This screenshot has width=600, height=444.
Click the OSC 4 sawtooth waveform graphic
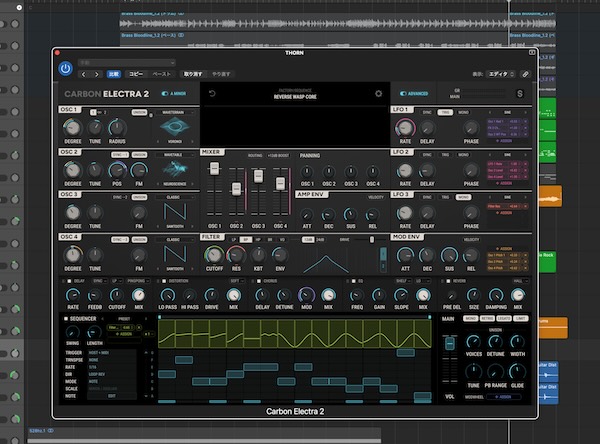pos(175,254)
